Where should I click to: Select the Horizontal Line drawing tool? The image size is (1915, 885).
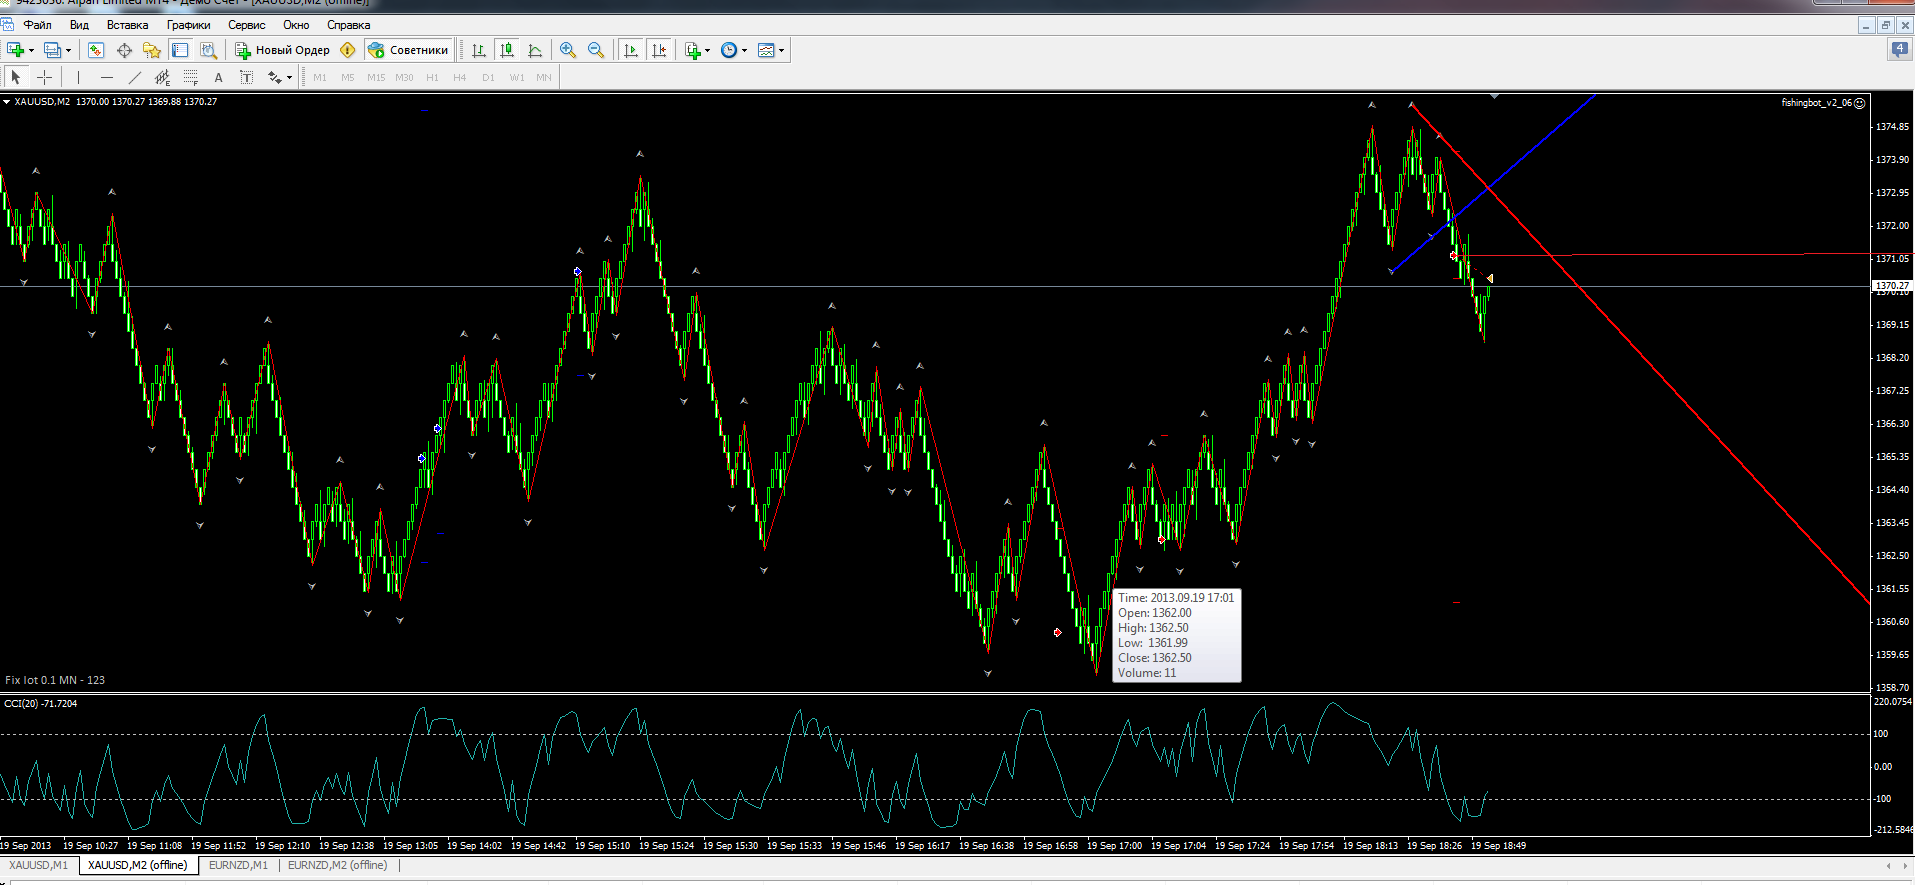coord(106,77)
